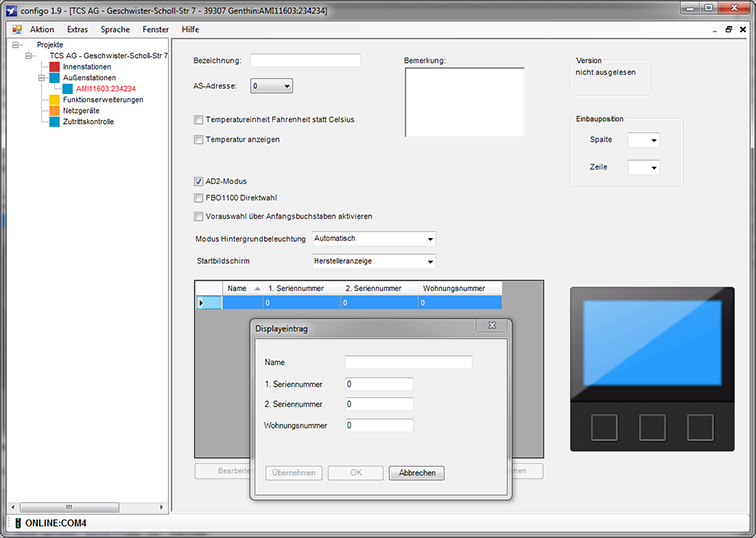756x538 pixels.
Task: Click Abbrechen in Displayeintrag dialog
Action: (416, 473)
